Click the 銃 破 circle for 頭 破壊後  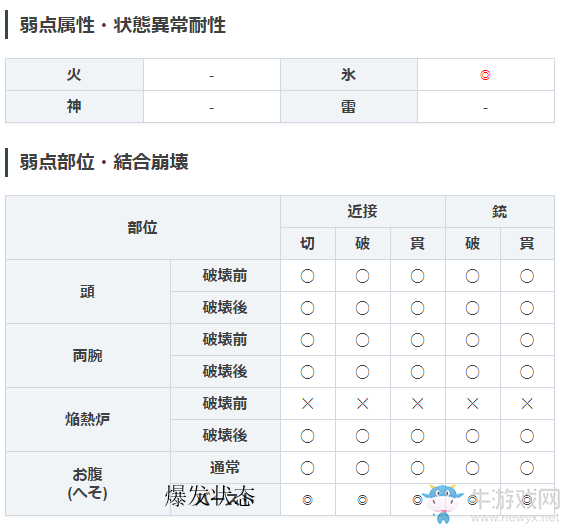(x=472, y=308)
